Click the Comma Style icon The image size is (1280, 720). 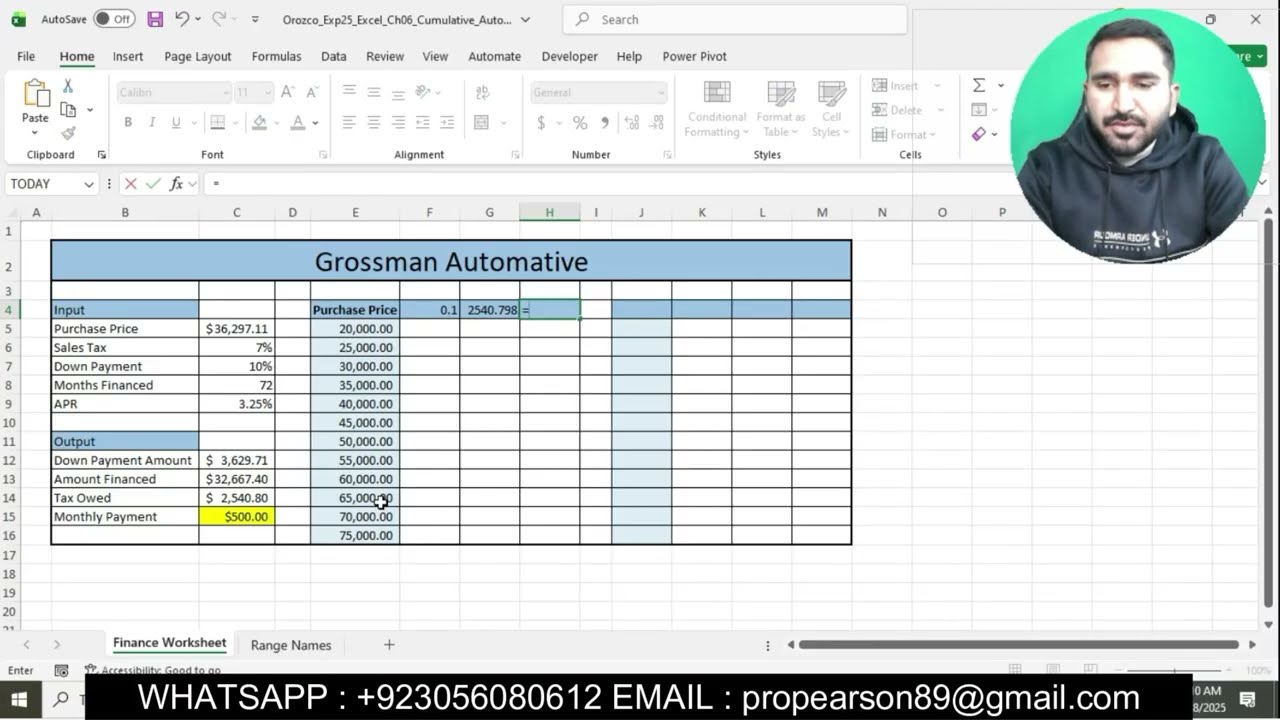(x=604, y=122)
